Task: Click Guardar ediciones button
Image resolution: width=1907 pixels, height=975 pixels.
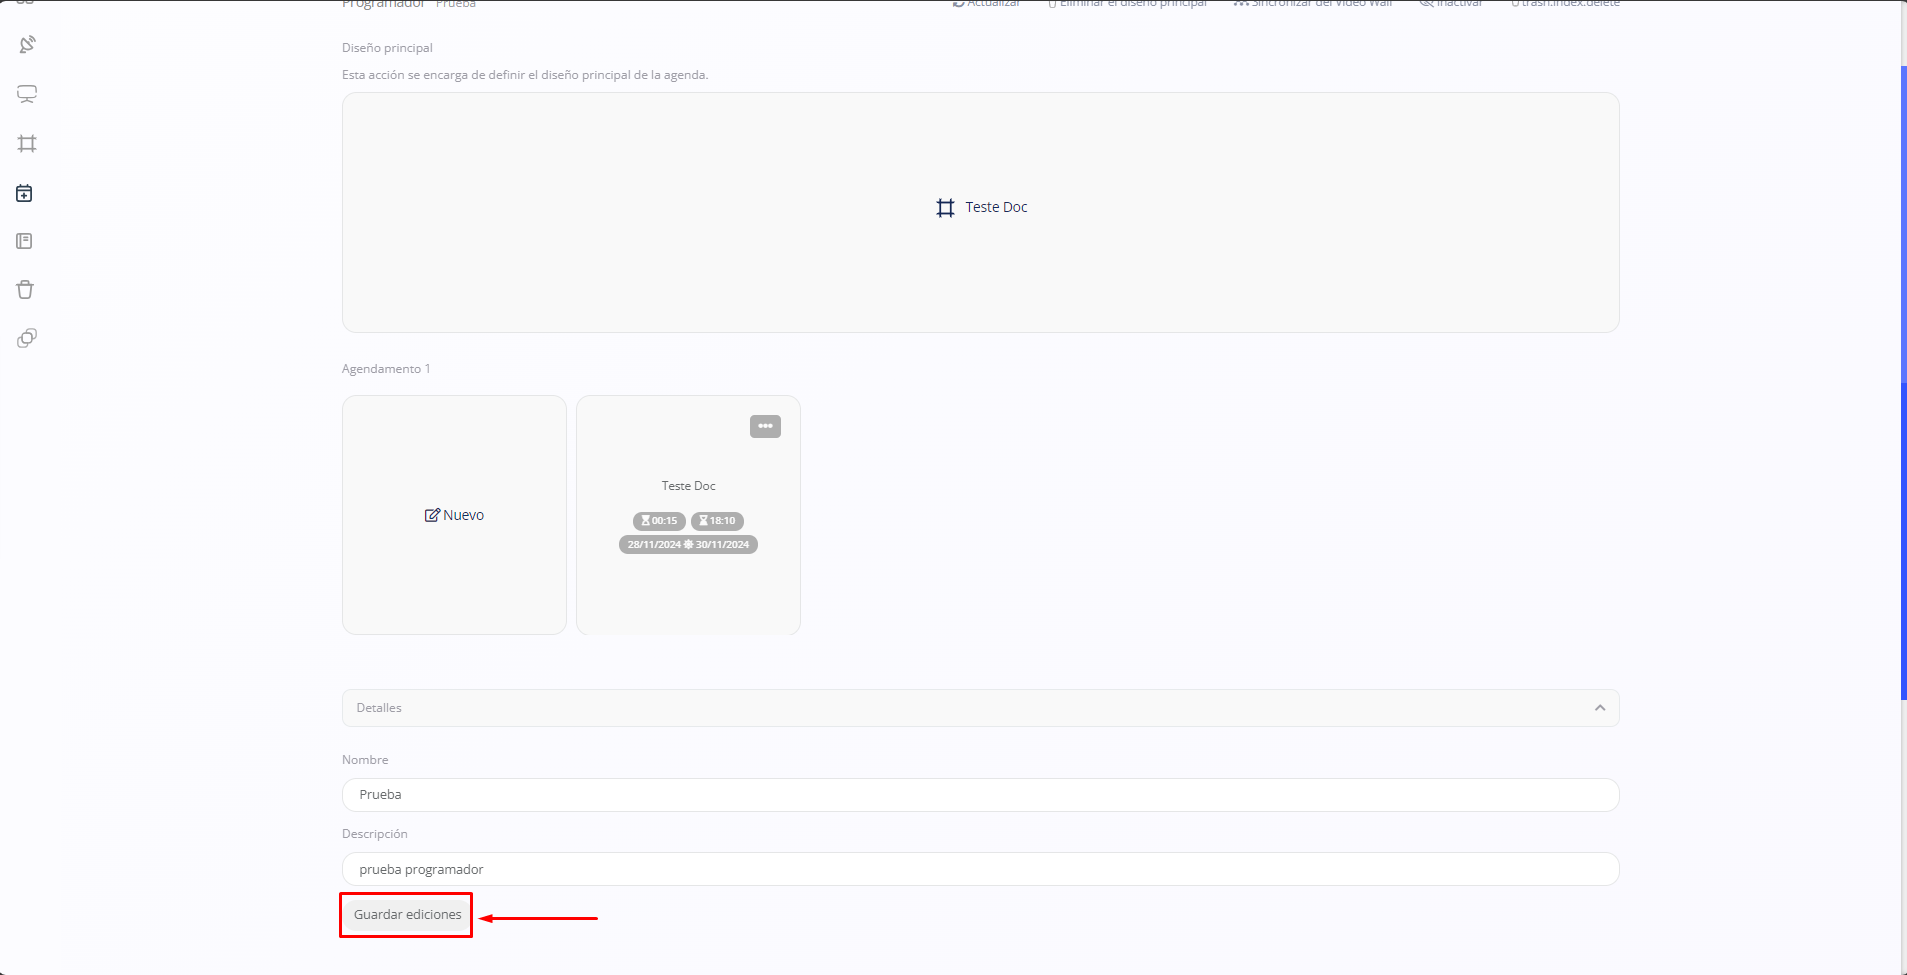Action: pyautogui.click(x=407, y=915)
